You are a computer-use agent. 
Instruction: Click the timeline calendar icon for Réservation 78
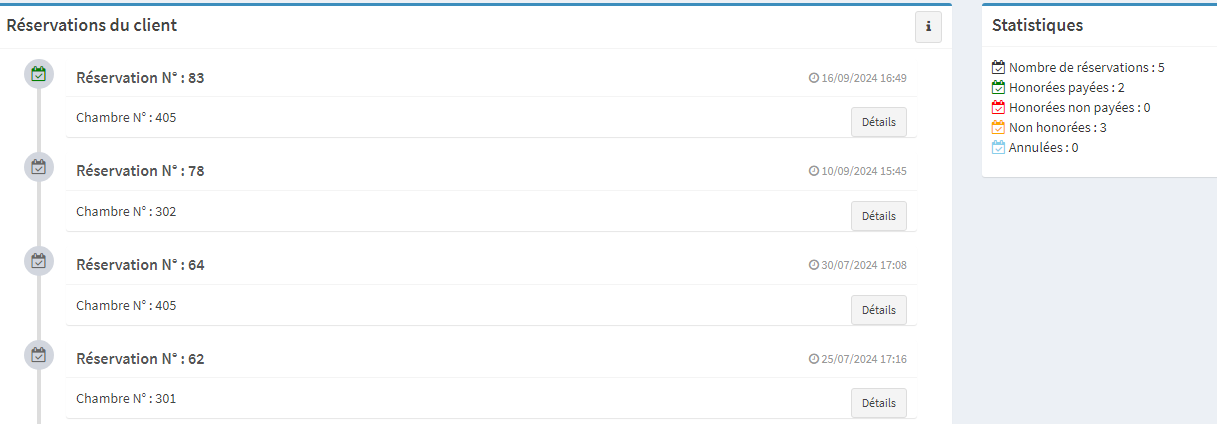pos(38,167)
